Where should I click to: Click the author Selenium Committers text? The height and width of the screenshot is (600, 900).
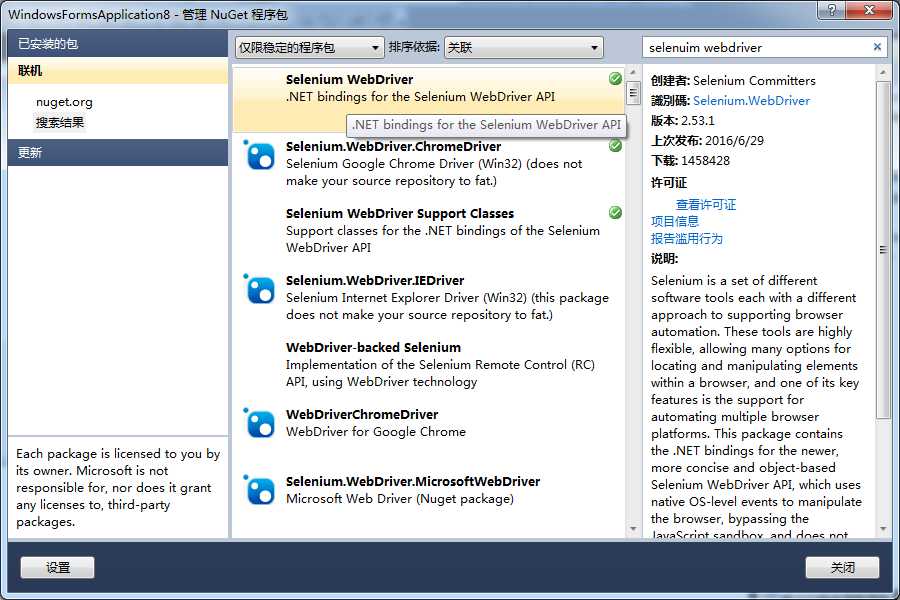click(x=754, y=81)
